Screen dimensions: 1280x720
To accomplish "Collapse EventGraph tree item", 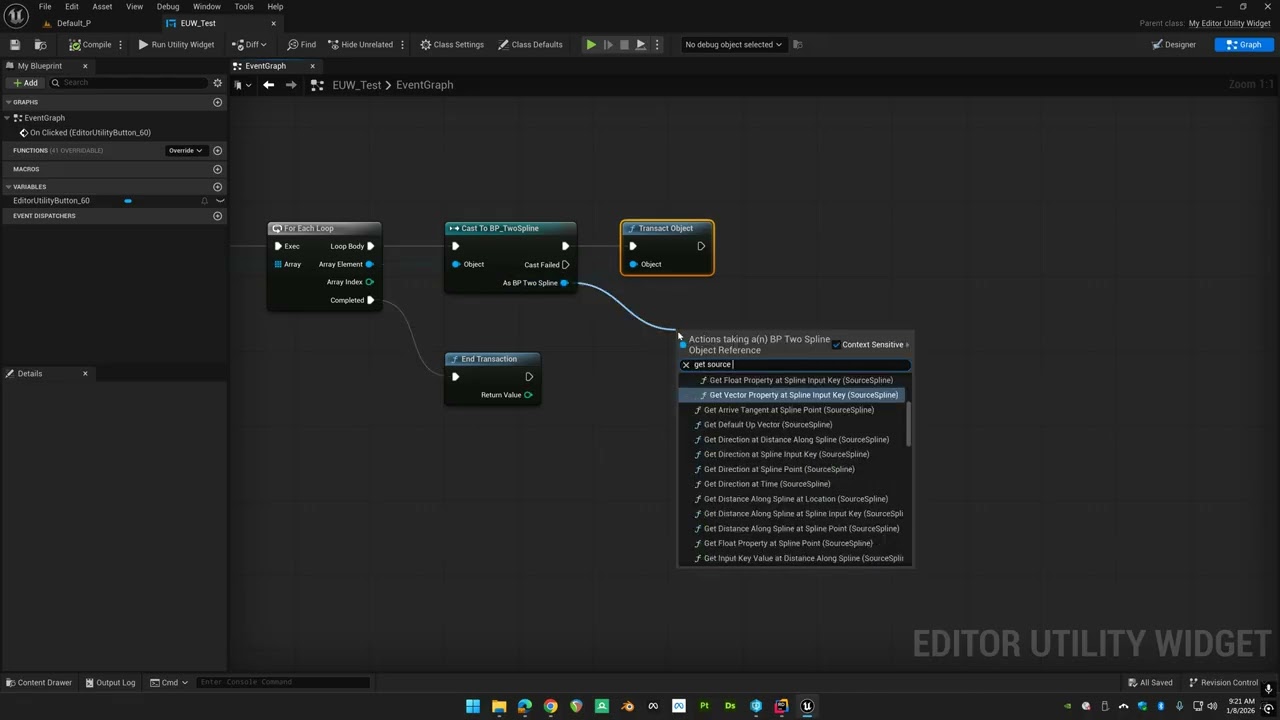I will 8,118.
